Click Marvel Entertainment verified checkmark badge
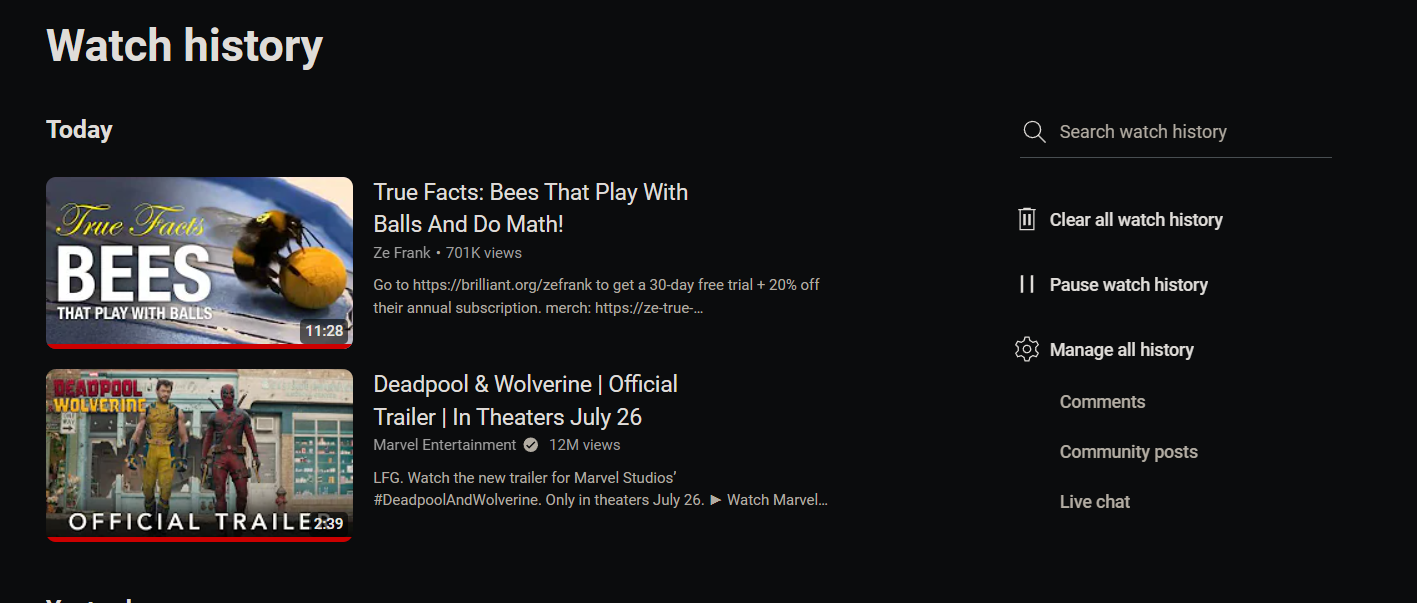Image resolution: width=1417 pixels, height=603 pixels. (531, 445)
